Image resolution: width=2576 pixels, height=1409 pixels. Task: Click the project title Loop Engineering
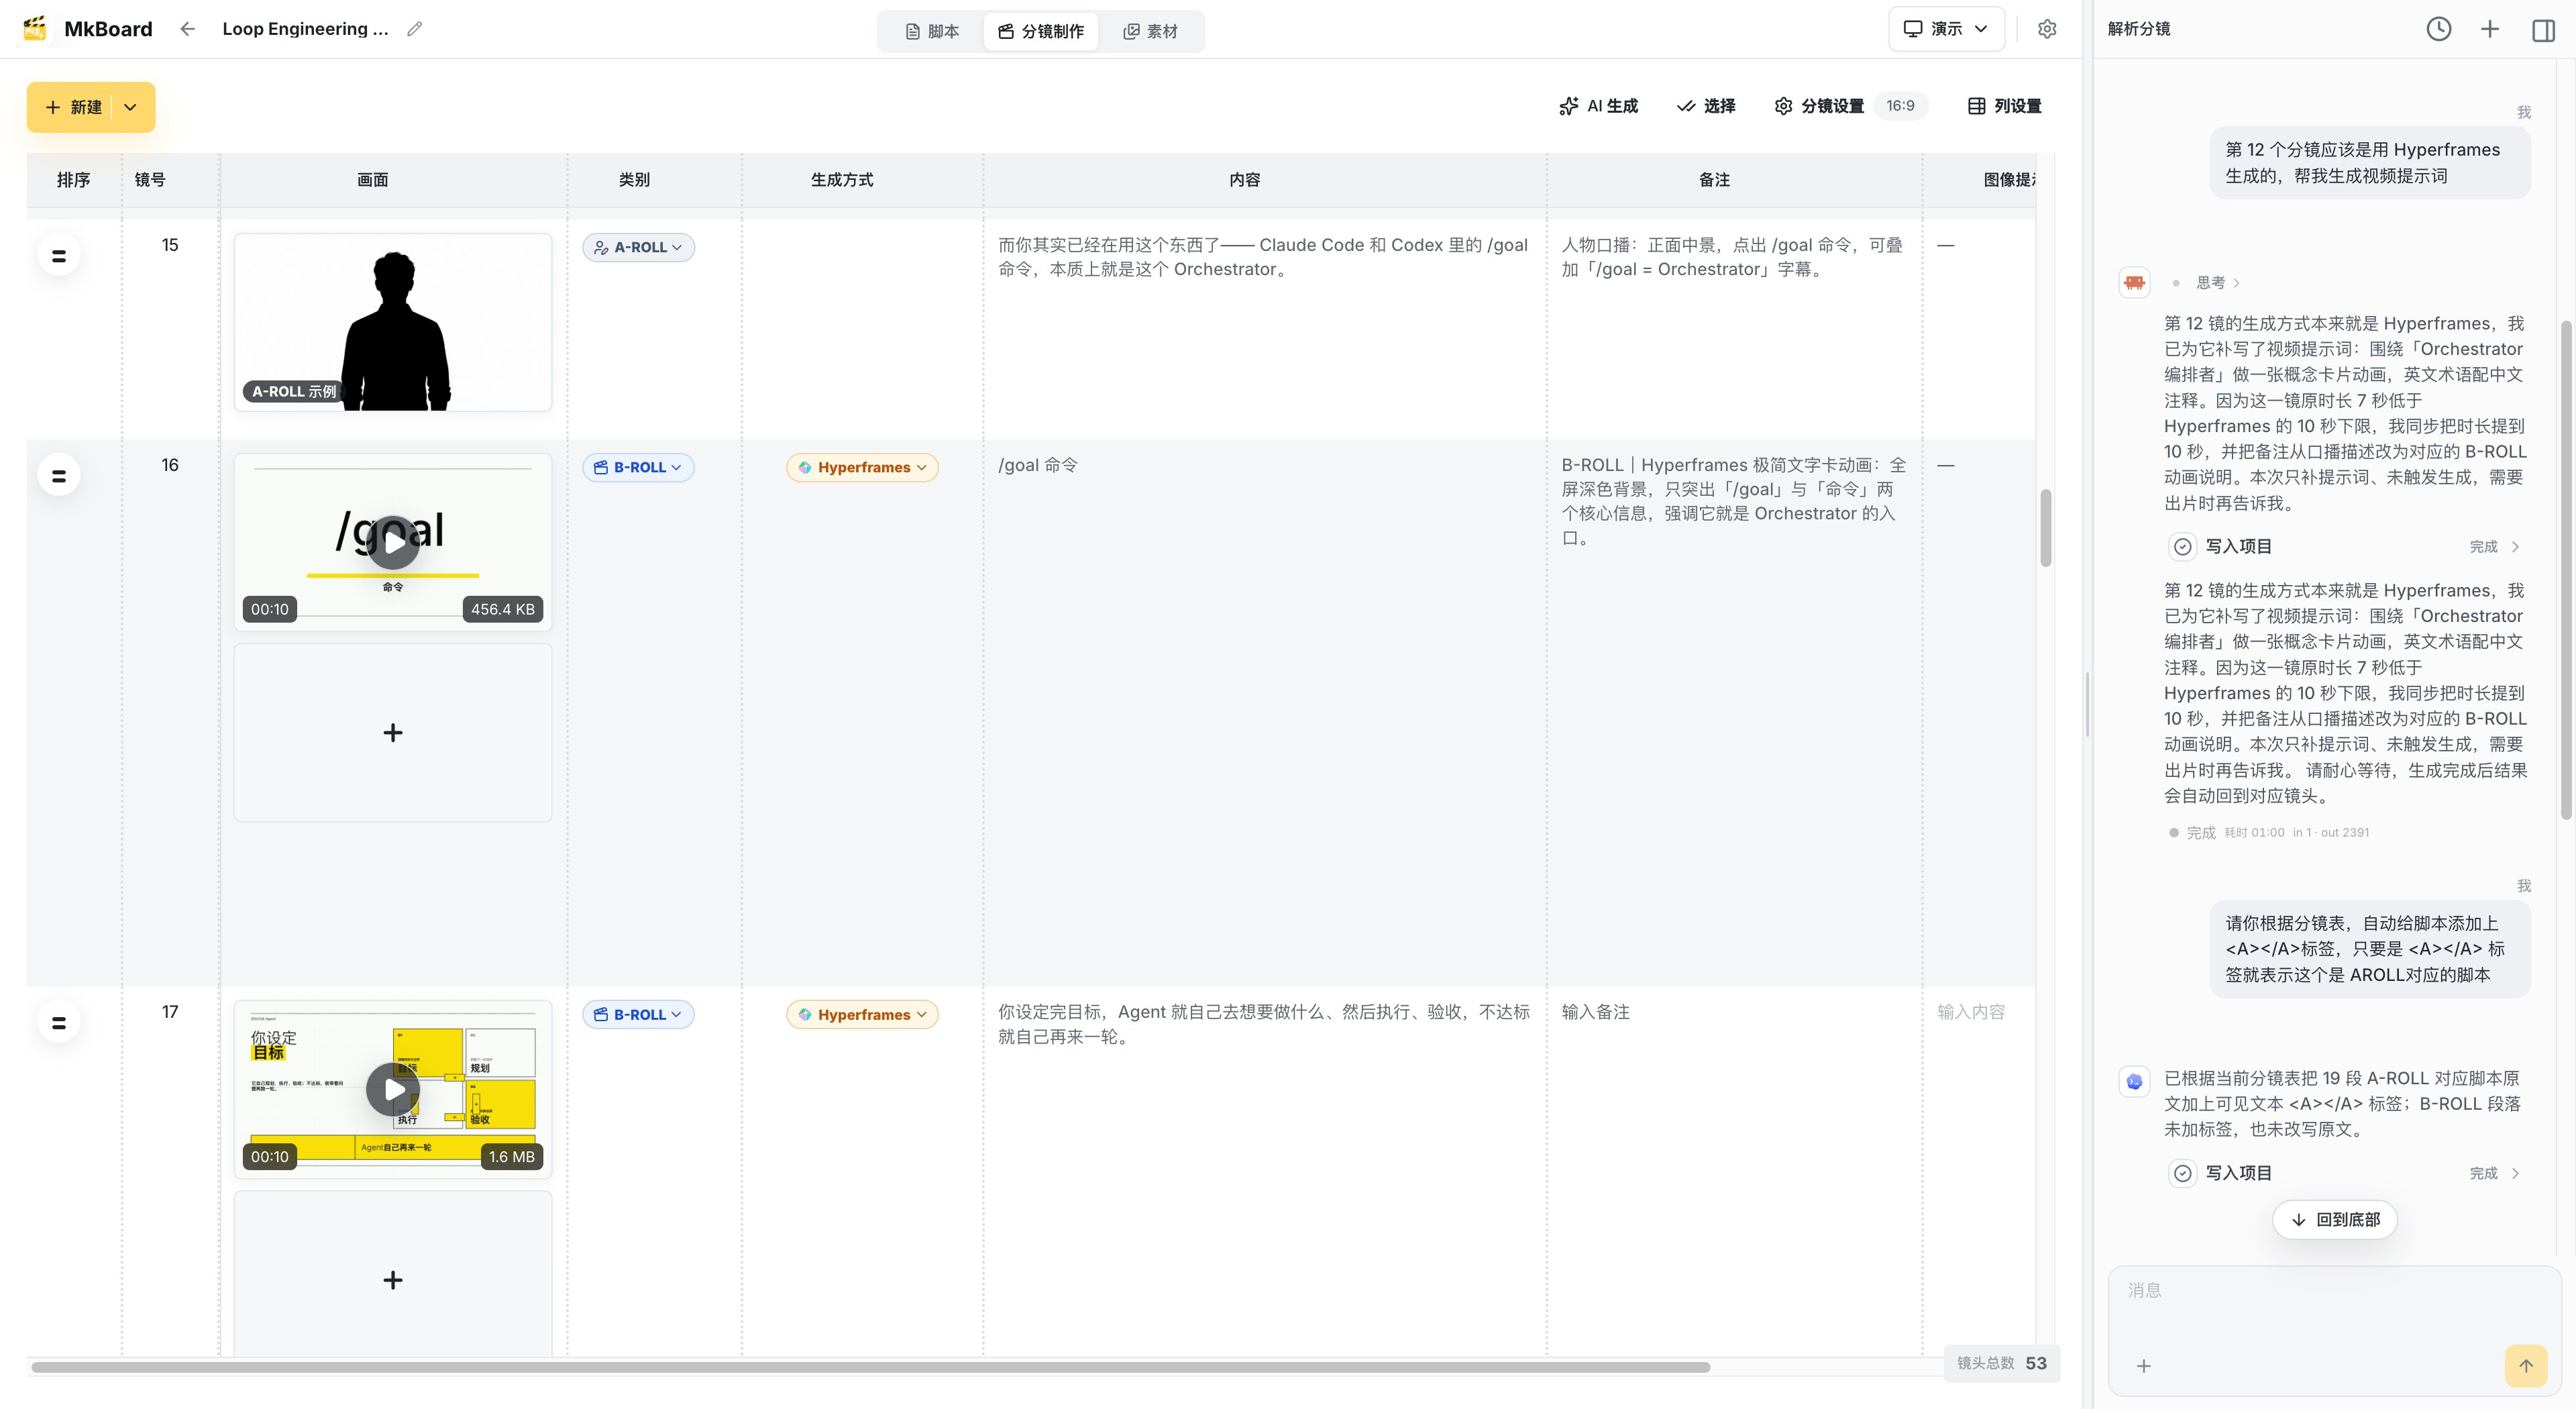[305, 29]
